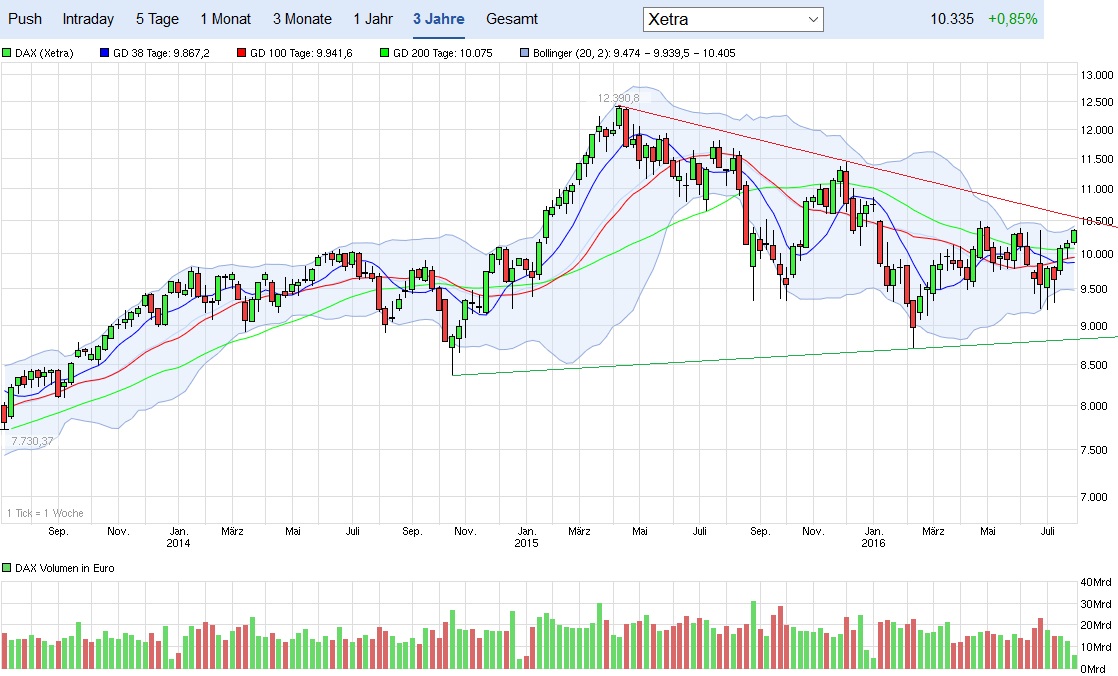
Task: Click the 12.390,8 high marker label
Action: point(618,98)
